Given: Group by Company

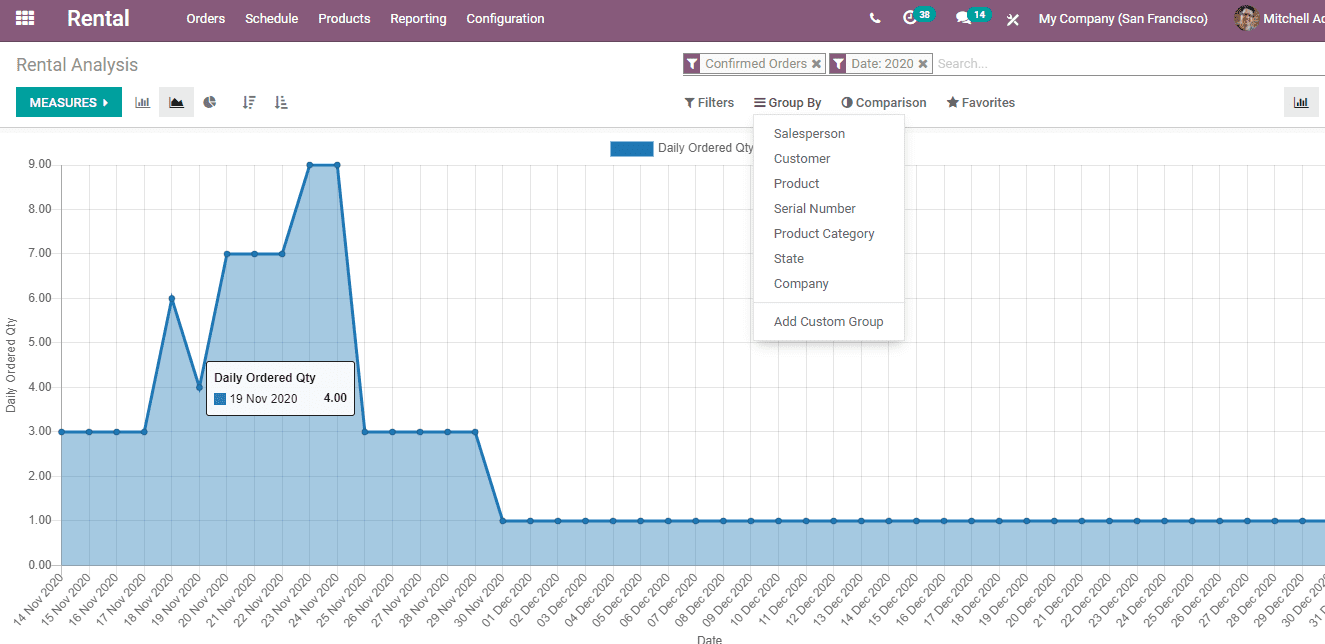Looking at the screenshot, I should (x=829, y=284).
